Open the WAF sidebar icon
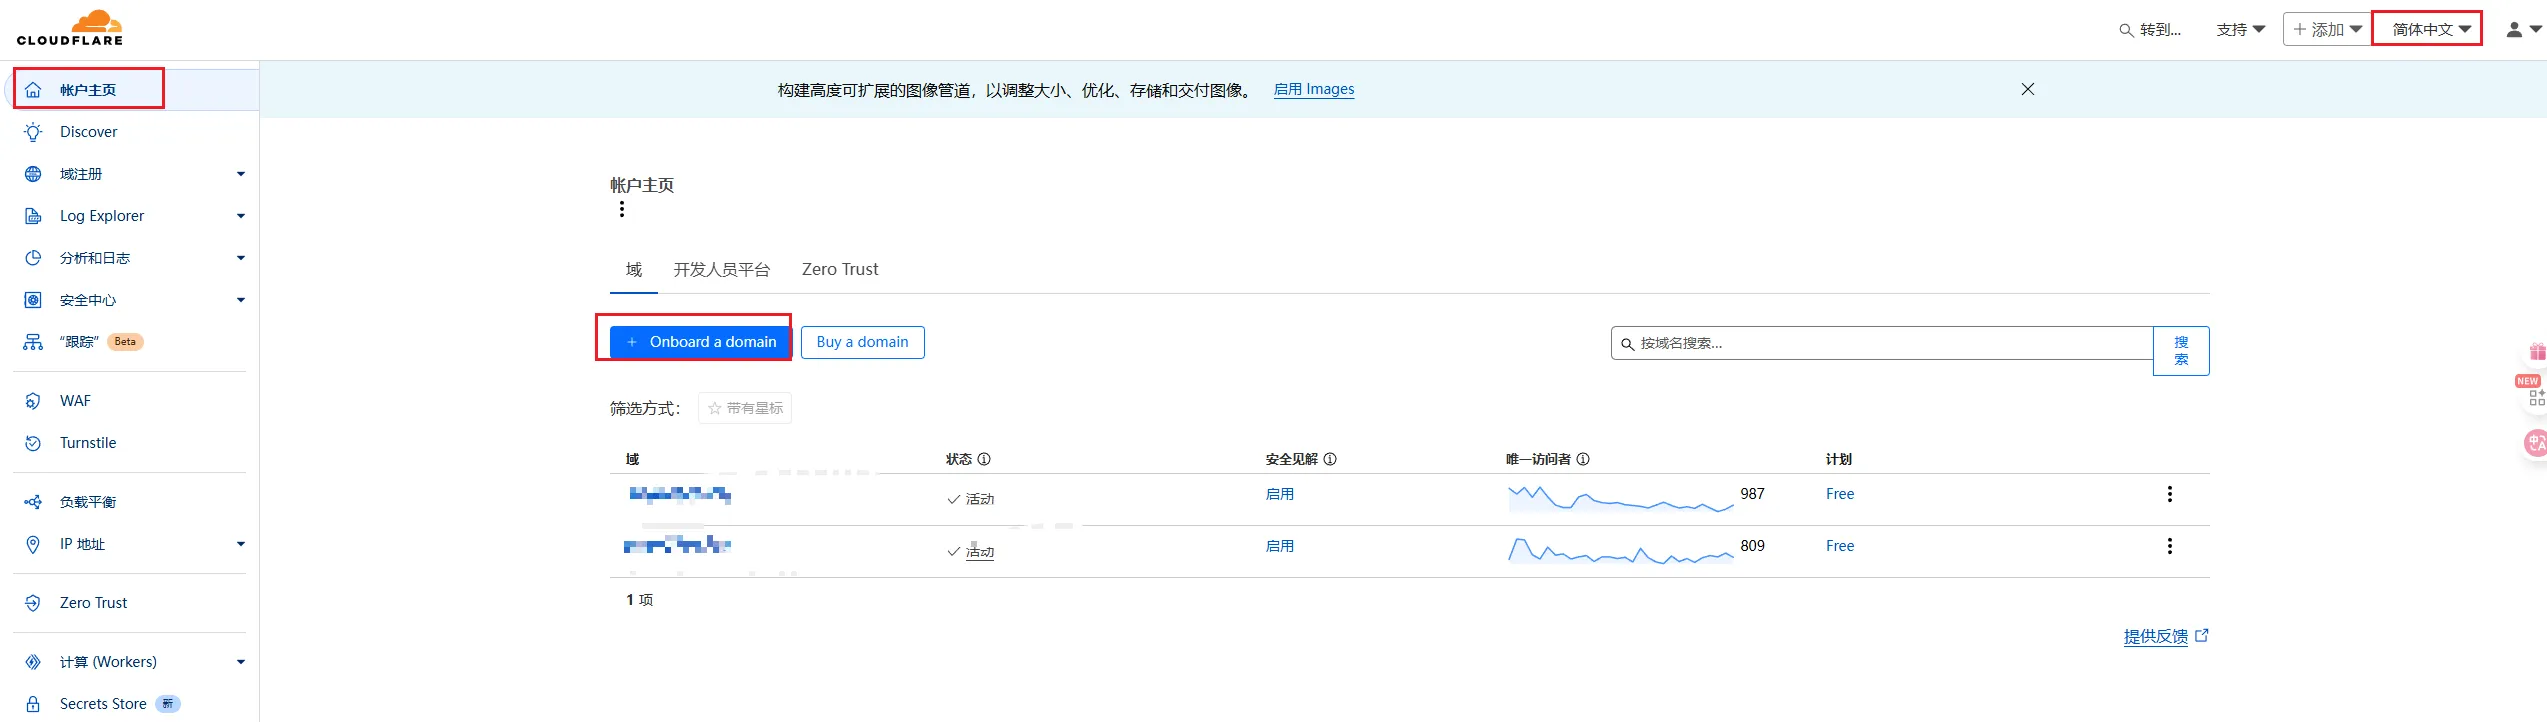2547x722 pixels. tap(33, 401)
